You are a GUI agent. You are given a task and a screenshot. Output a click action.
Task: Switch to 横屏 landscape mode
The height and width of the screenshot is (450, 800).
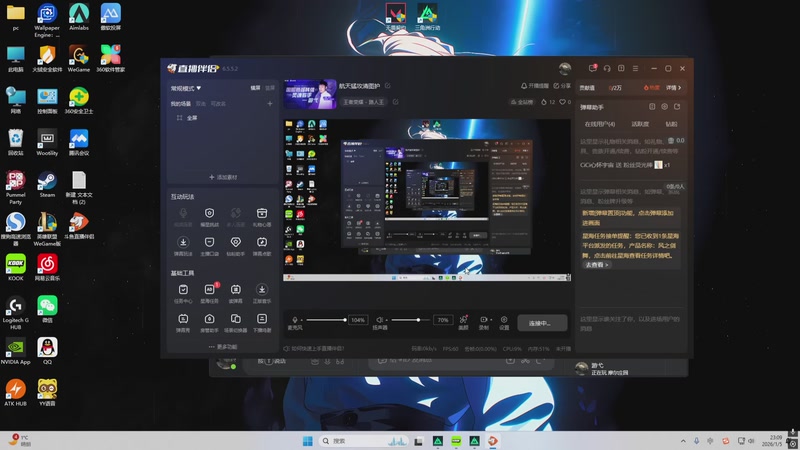[x=255, y=88]
